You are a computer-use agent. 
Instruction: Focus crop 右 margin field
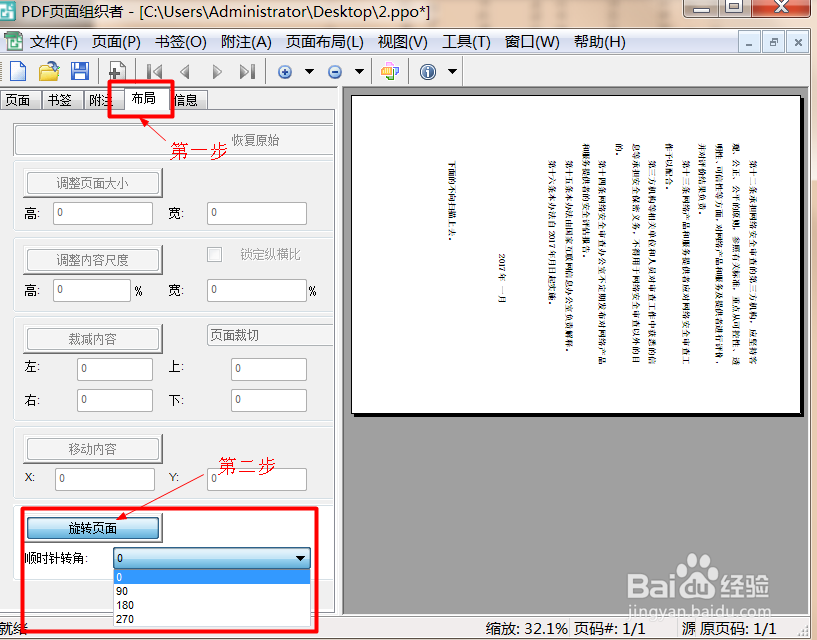coord(115,400)
